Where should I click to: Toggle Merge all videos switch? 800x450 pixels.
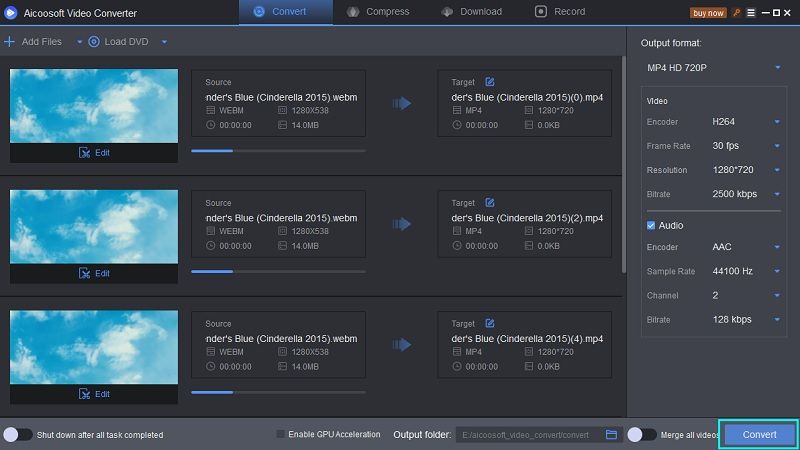[642, 435]
